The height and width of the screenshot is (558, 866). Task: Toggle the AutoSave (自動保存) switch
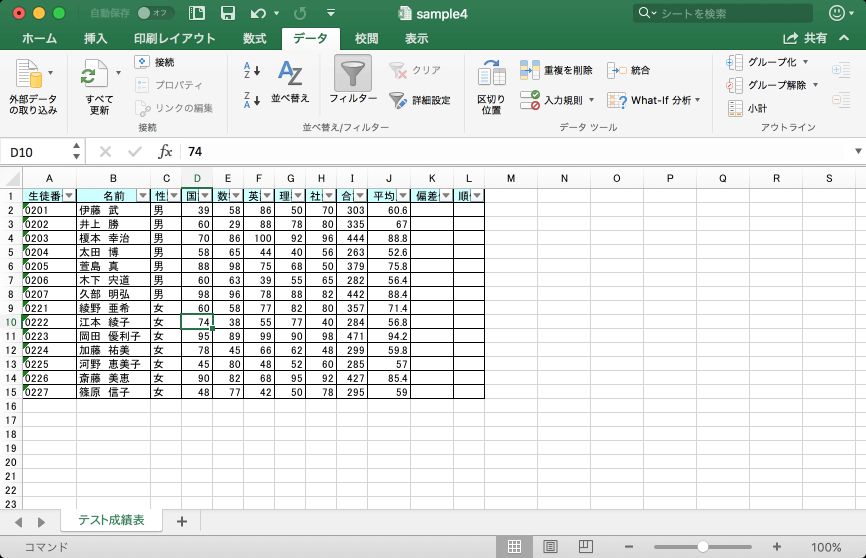[155, 13]
